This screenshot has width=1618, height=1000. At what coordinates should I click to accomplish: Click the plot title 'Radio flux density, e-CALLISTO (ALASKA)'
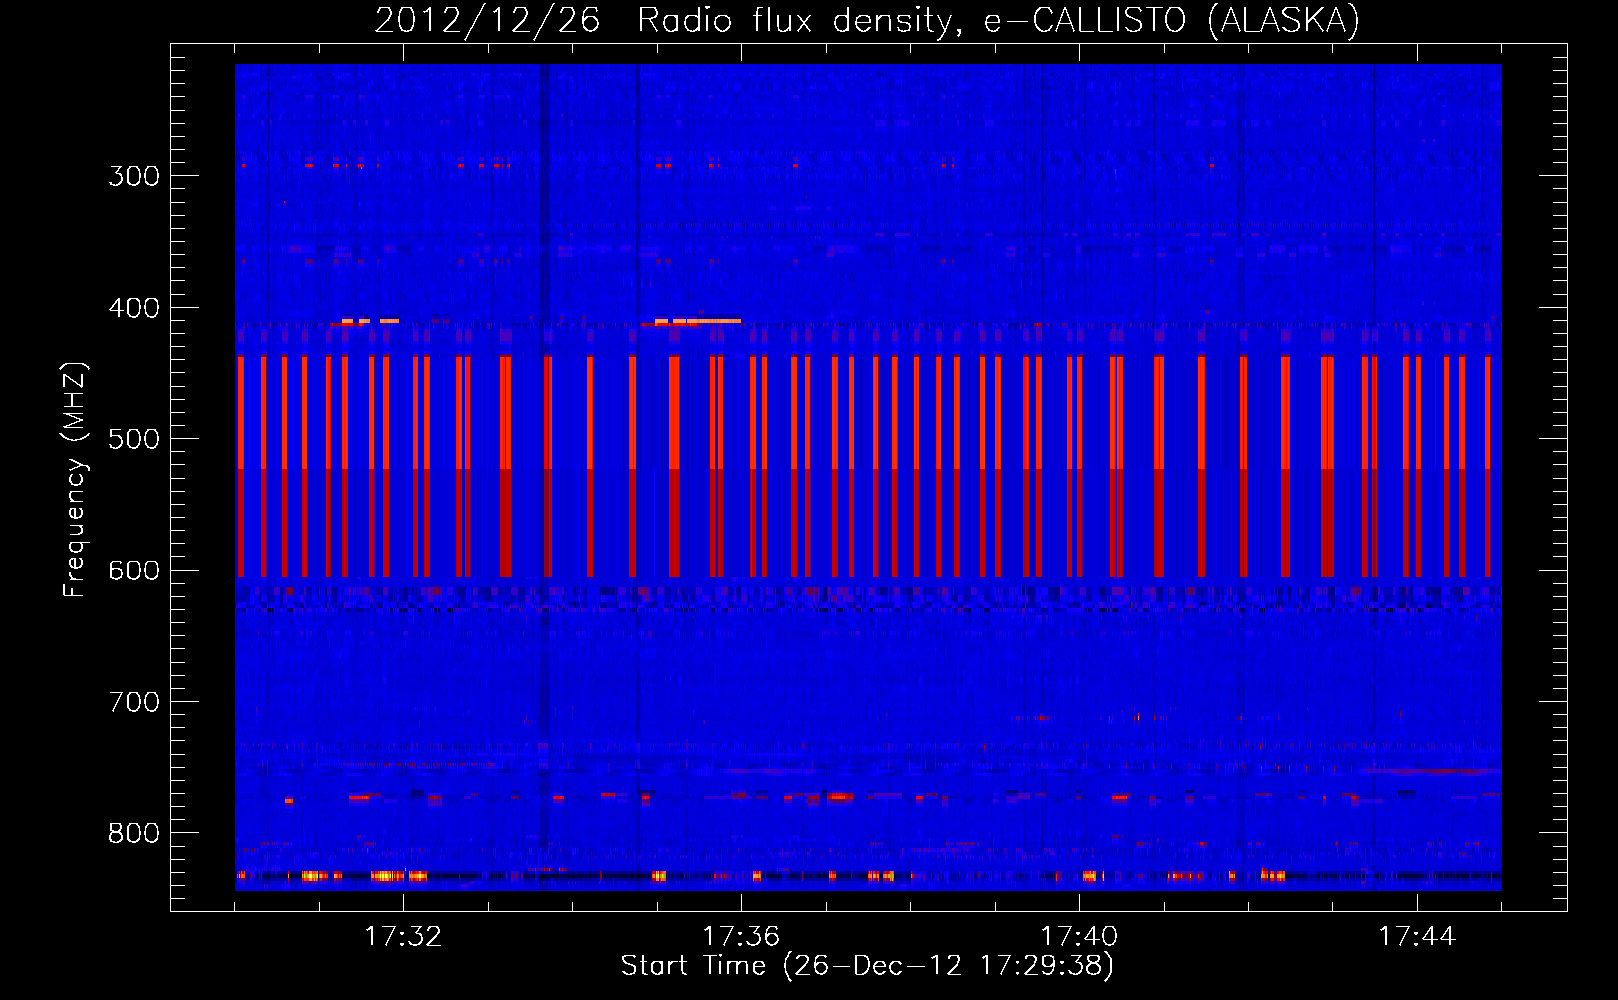click(x=998, y=21)
